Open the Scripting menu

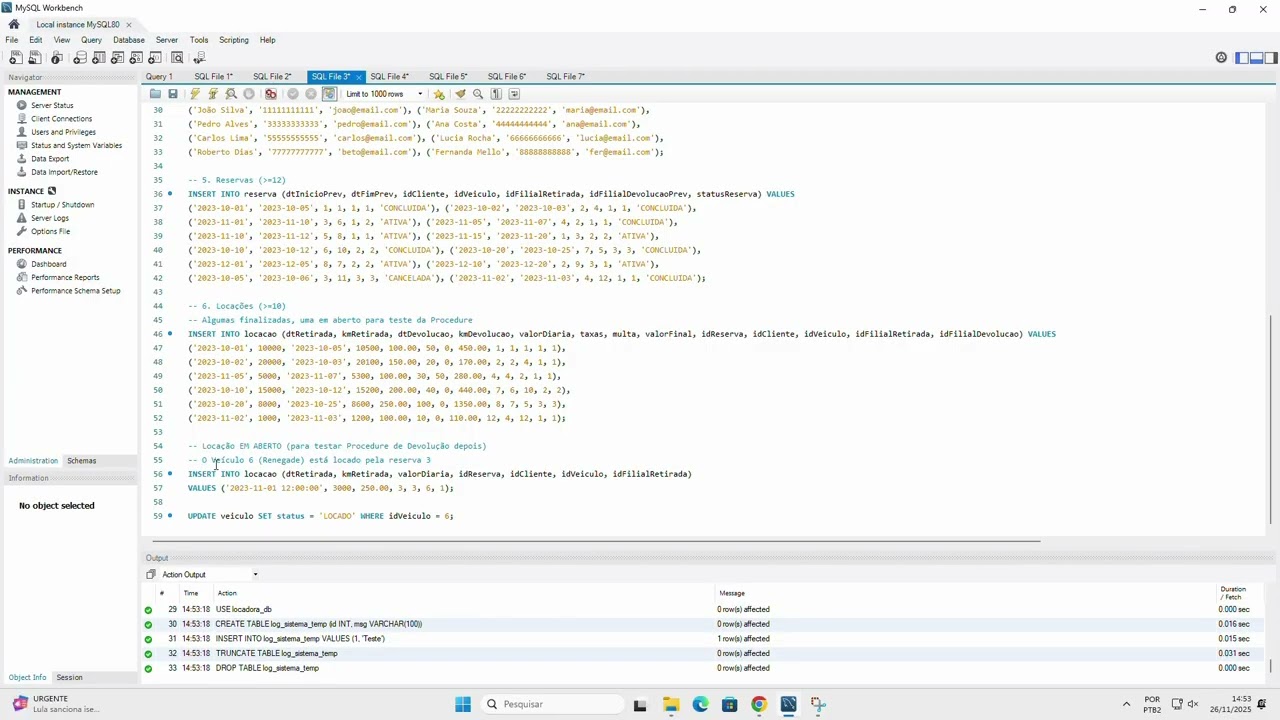pos(234,40)
